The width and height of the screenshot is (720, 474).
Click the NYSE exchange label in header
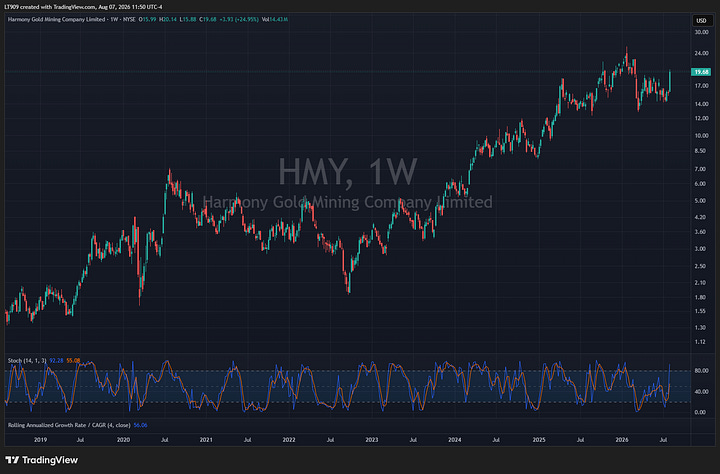point(129,19)
